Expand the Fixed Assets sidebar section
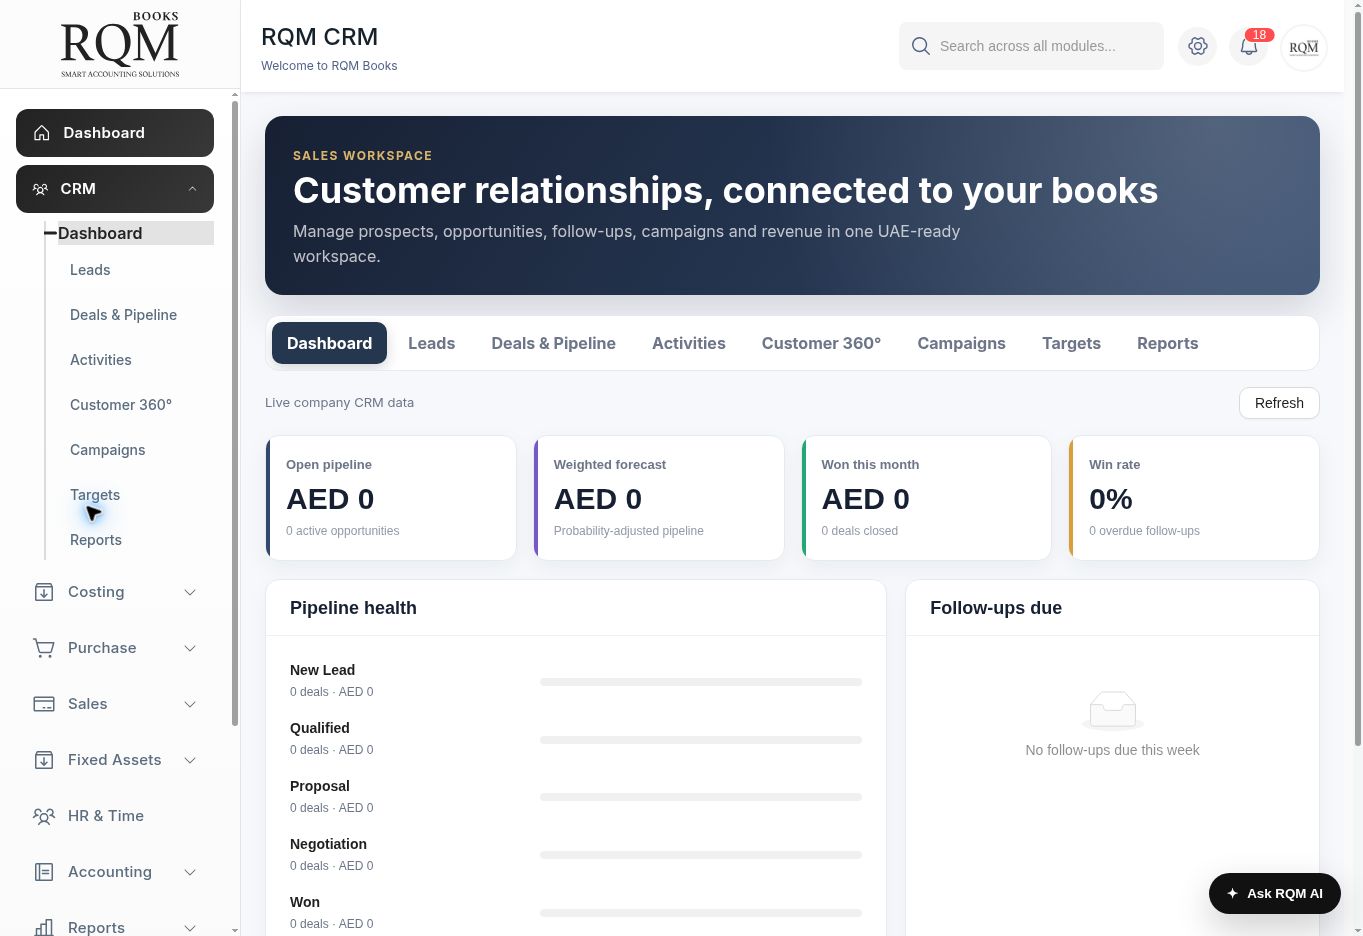The height and width of the screenshot is (936, 1363). tap(190, 760)
